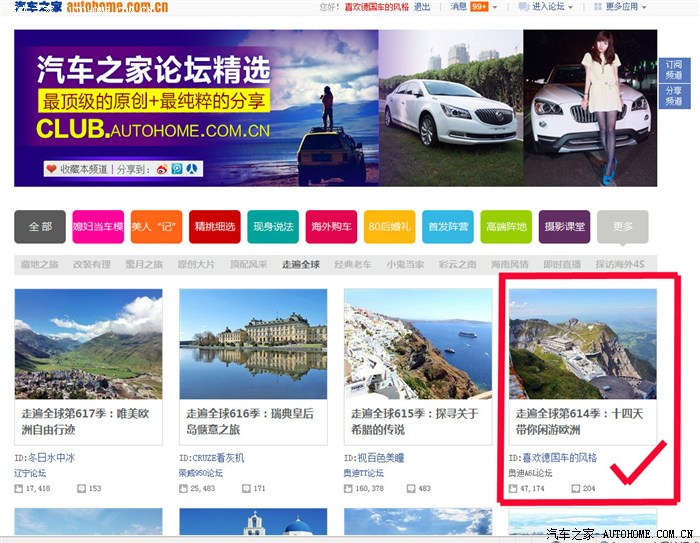Click the 分享频道 side button
Screen dimensions: 700x543
tap(674, 95)
